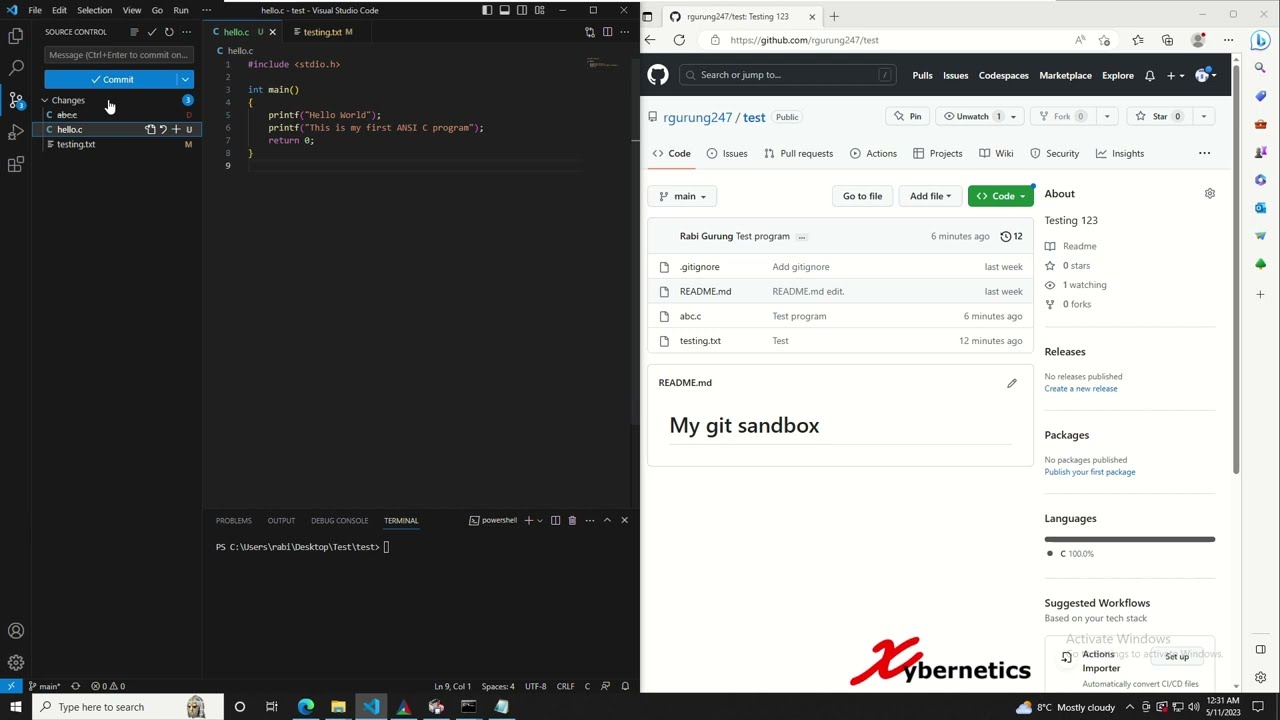
Task: Click Publish your first package link
Action: pyautogui.click(x=1089, y=472)
